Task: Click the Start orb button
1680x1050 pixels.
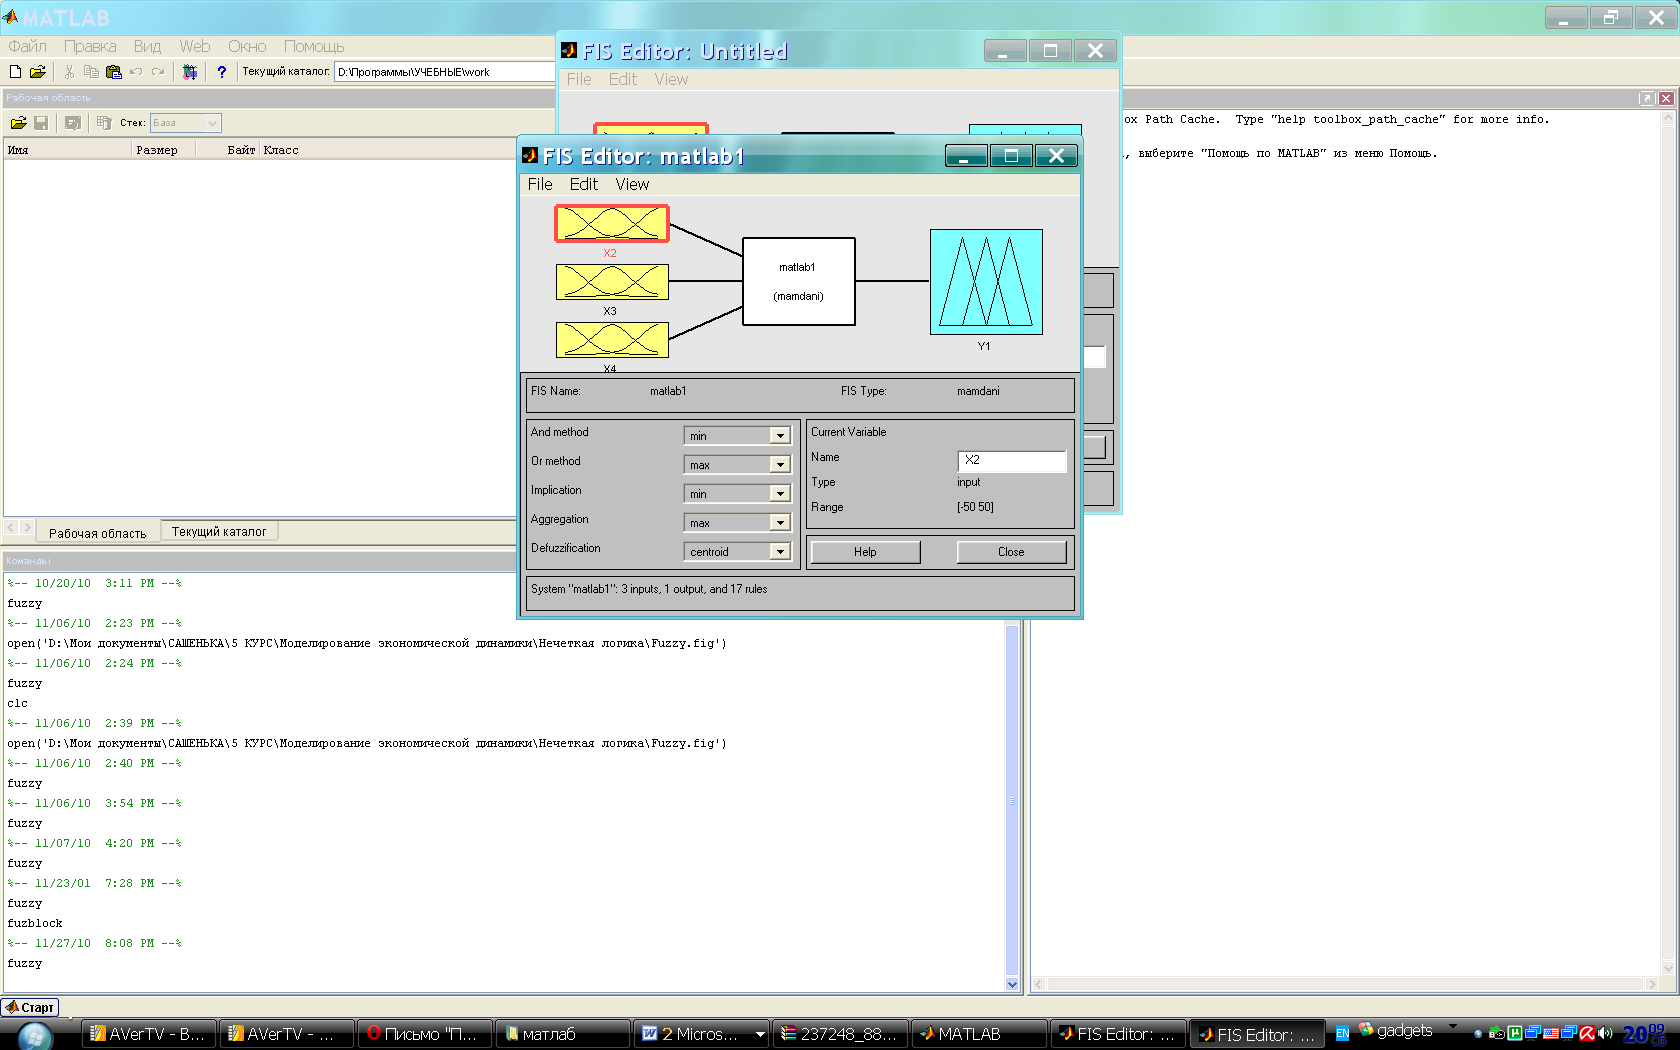Action: 35,1036
